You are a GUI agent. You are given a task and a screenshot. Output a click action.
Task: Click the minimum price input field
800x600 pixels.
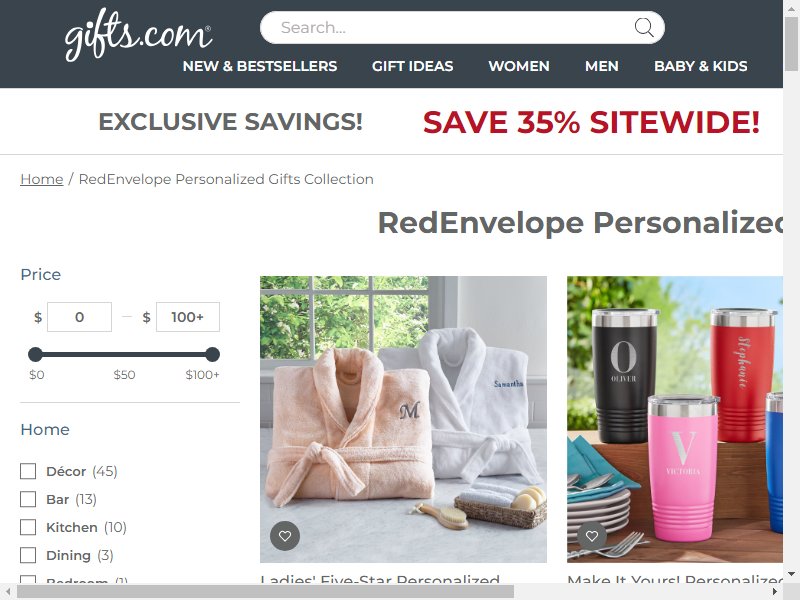[x=80, y=317]
